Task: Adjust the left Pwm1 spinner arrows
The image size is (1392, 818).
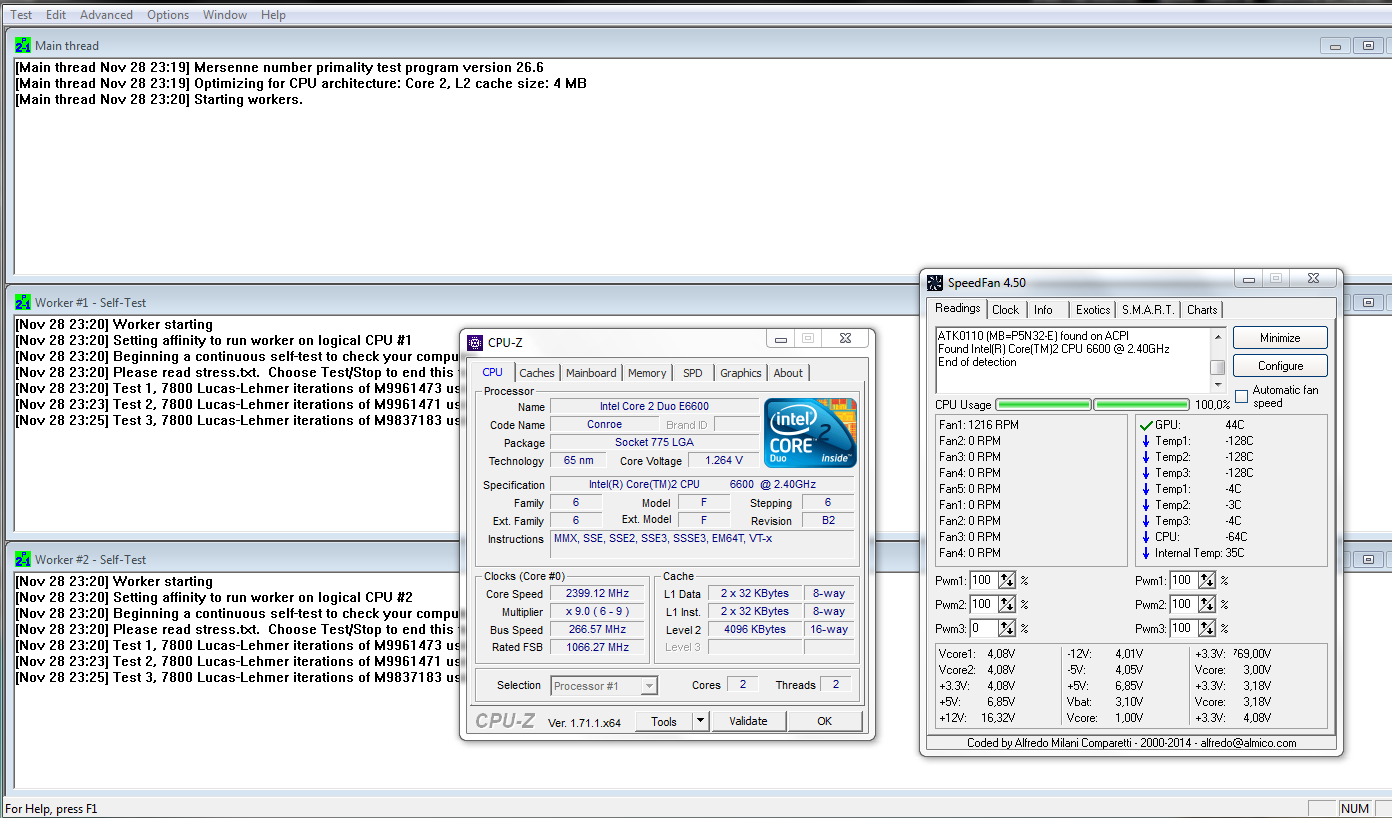Action: pos(1007,581)
